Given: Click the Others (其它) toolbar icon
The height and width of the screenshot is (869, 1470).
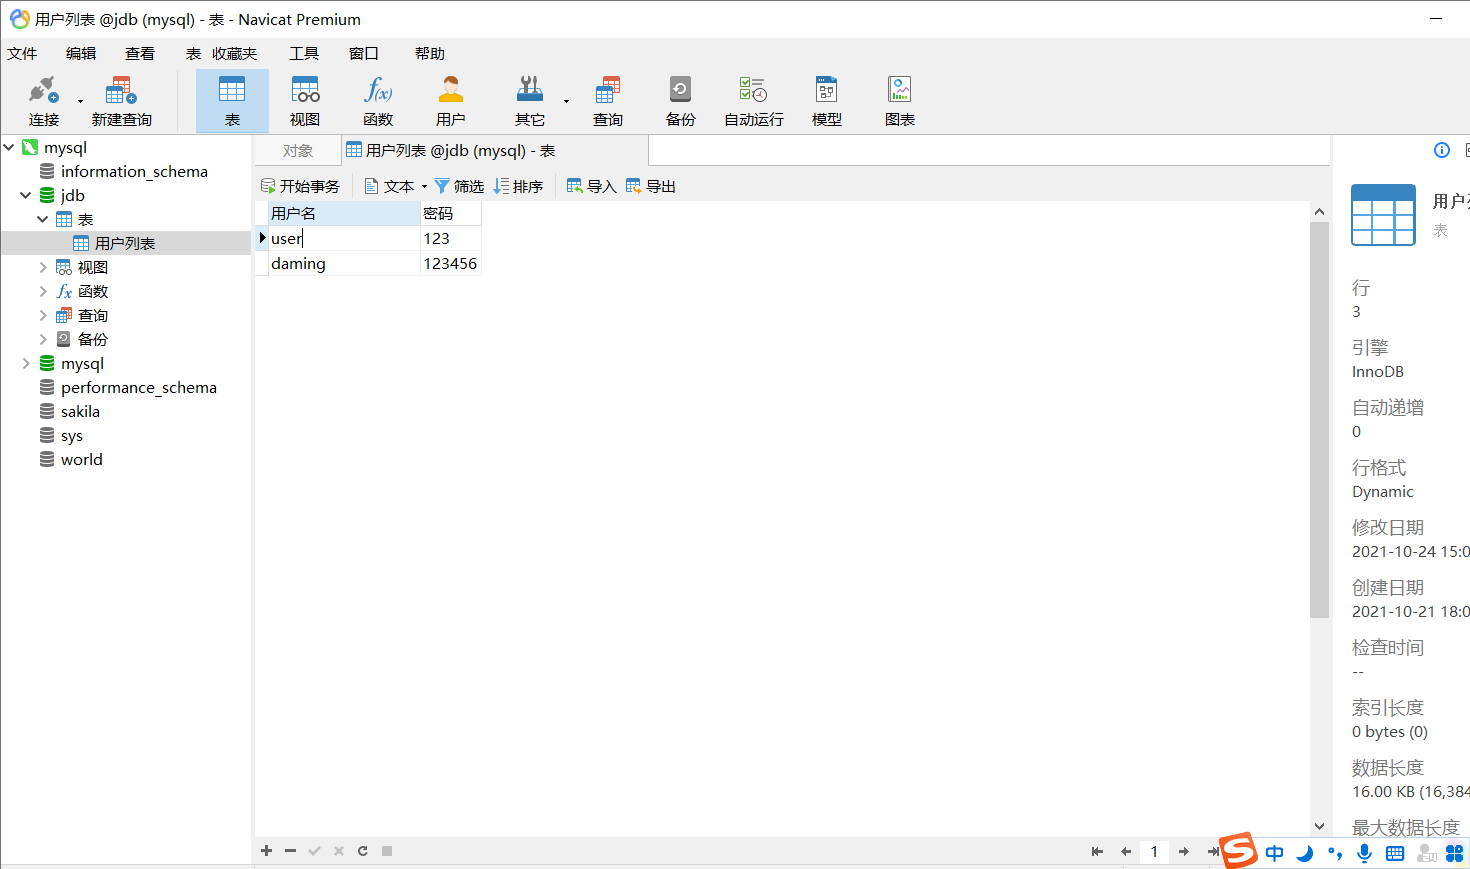Looking at the screenshot, I should 530,101.
